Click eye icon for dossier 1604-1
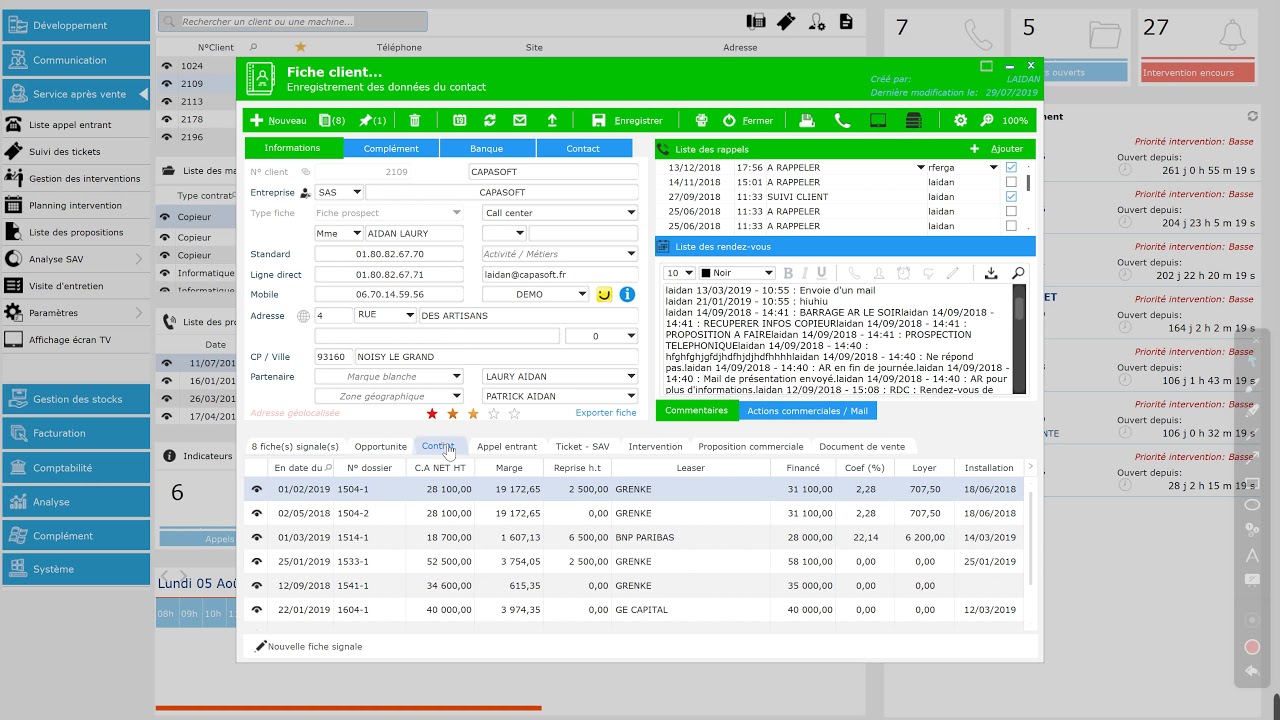The width and height of the screenshot is (1280, 720). tap(257, 609)
